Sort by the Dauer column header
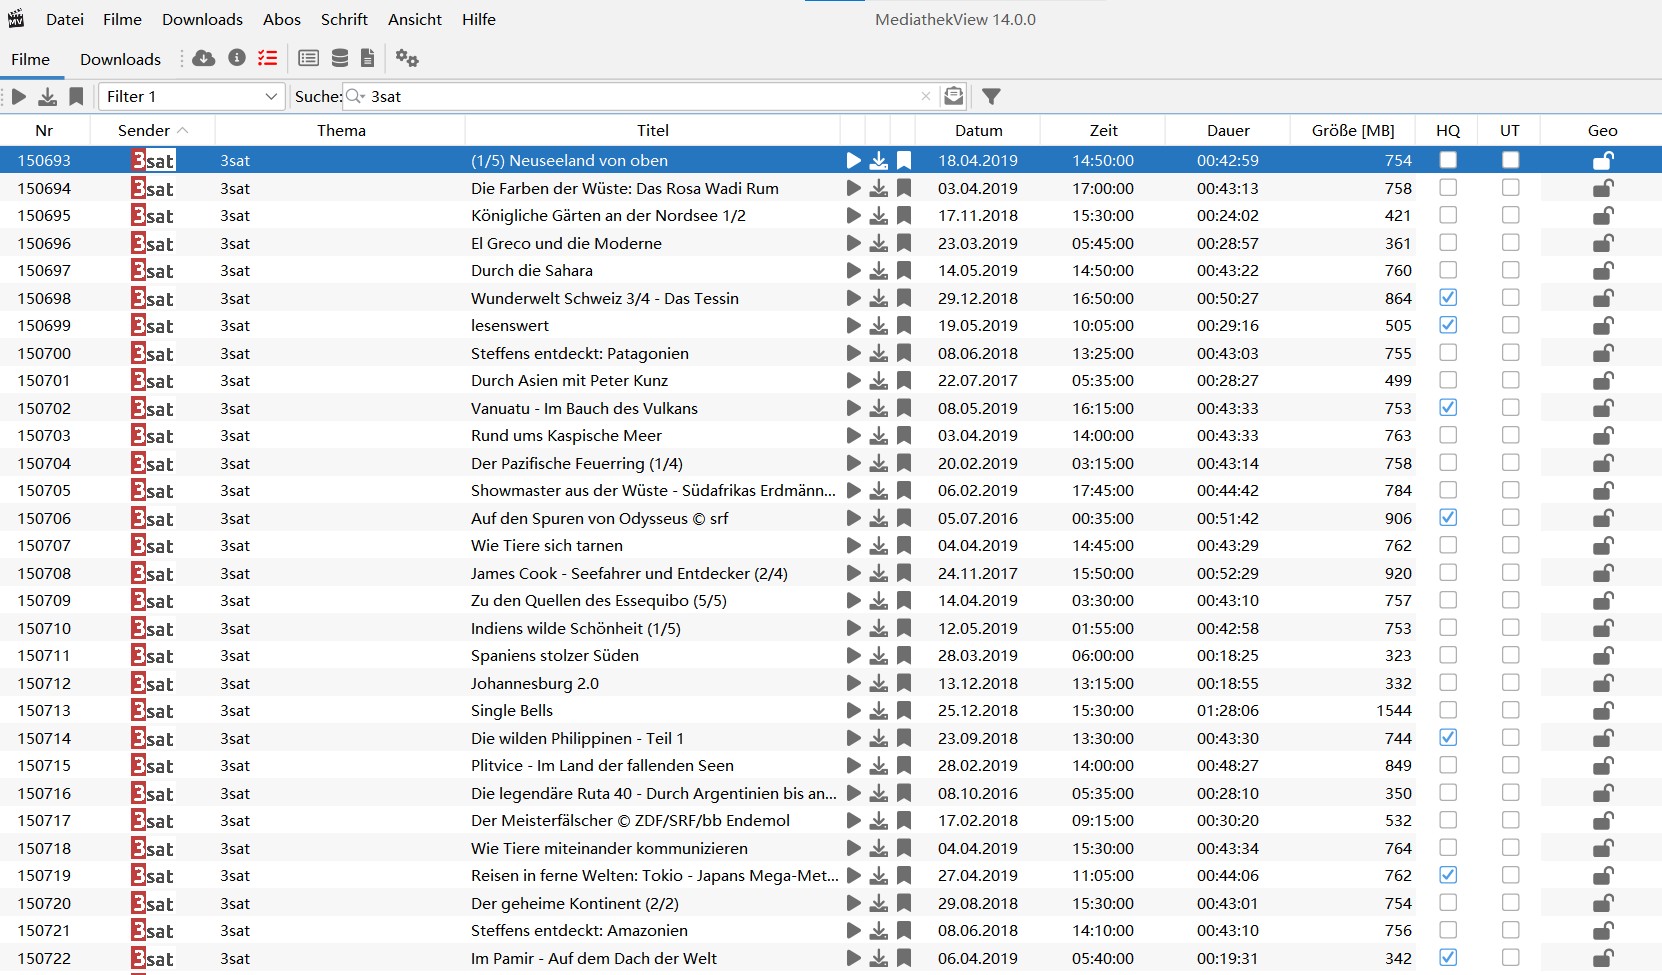The height and width of the screenshot is (975, 1662). [1228, 130]
